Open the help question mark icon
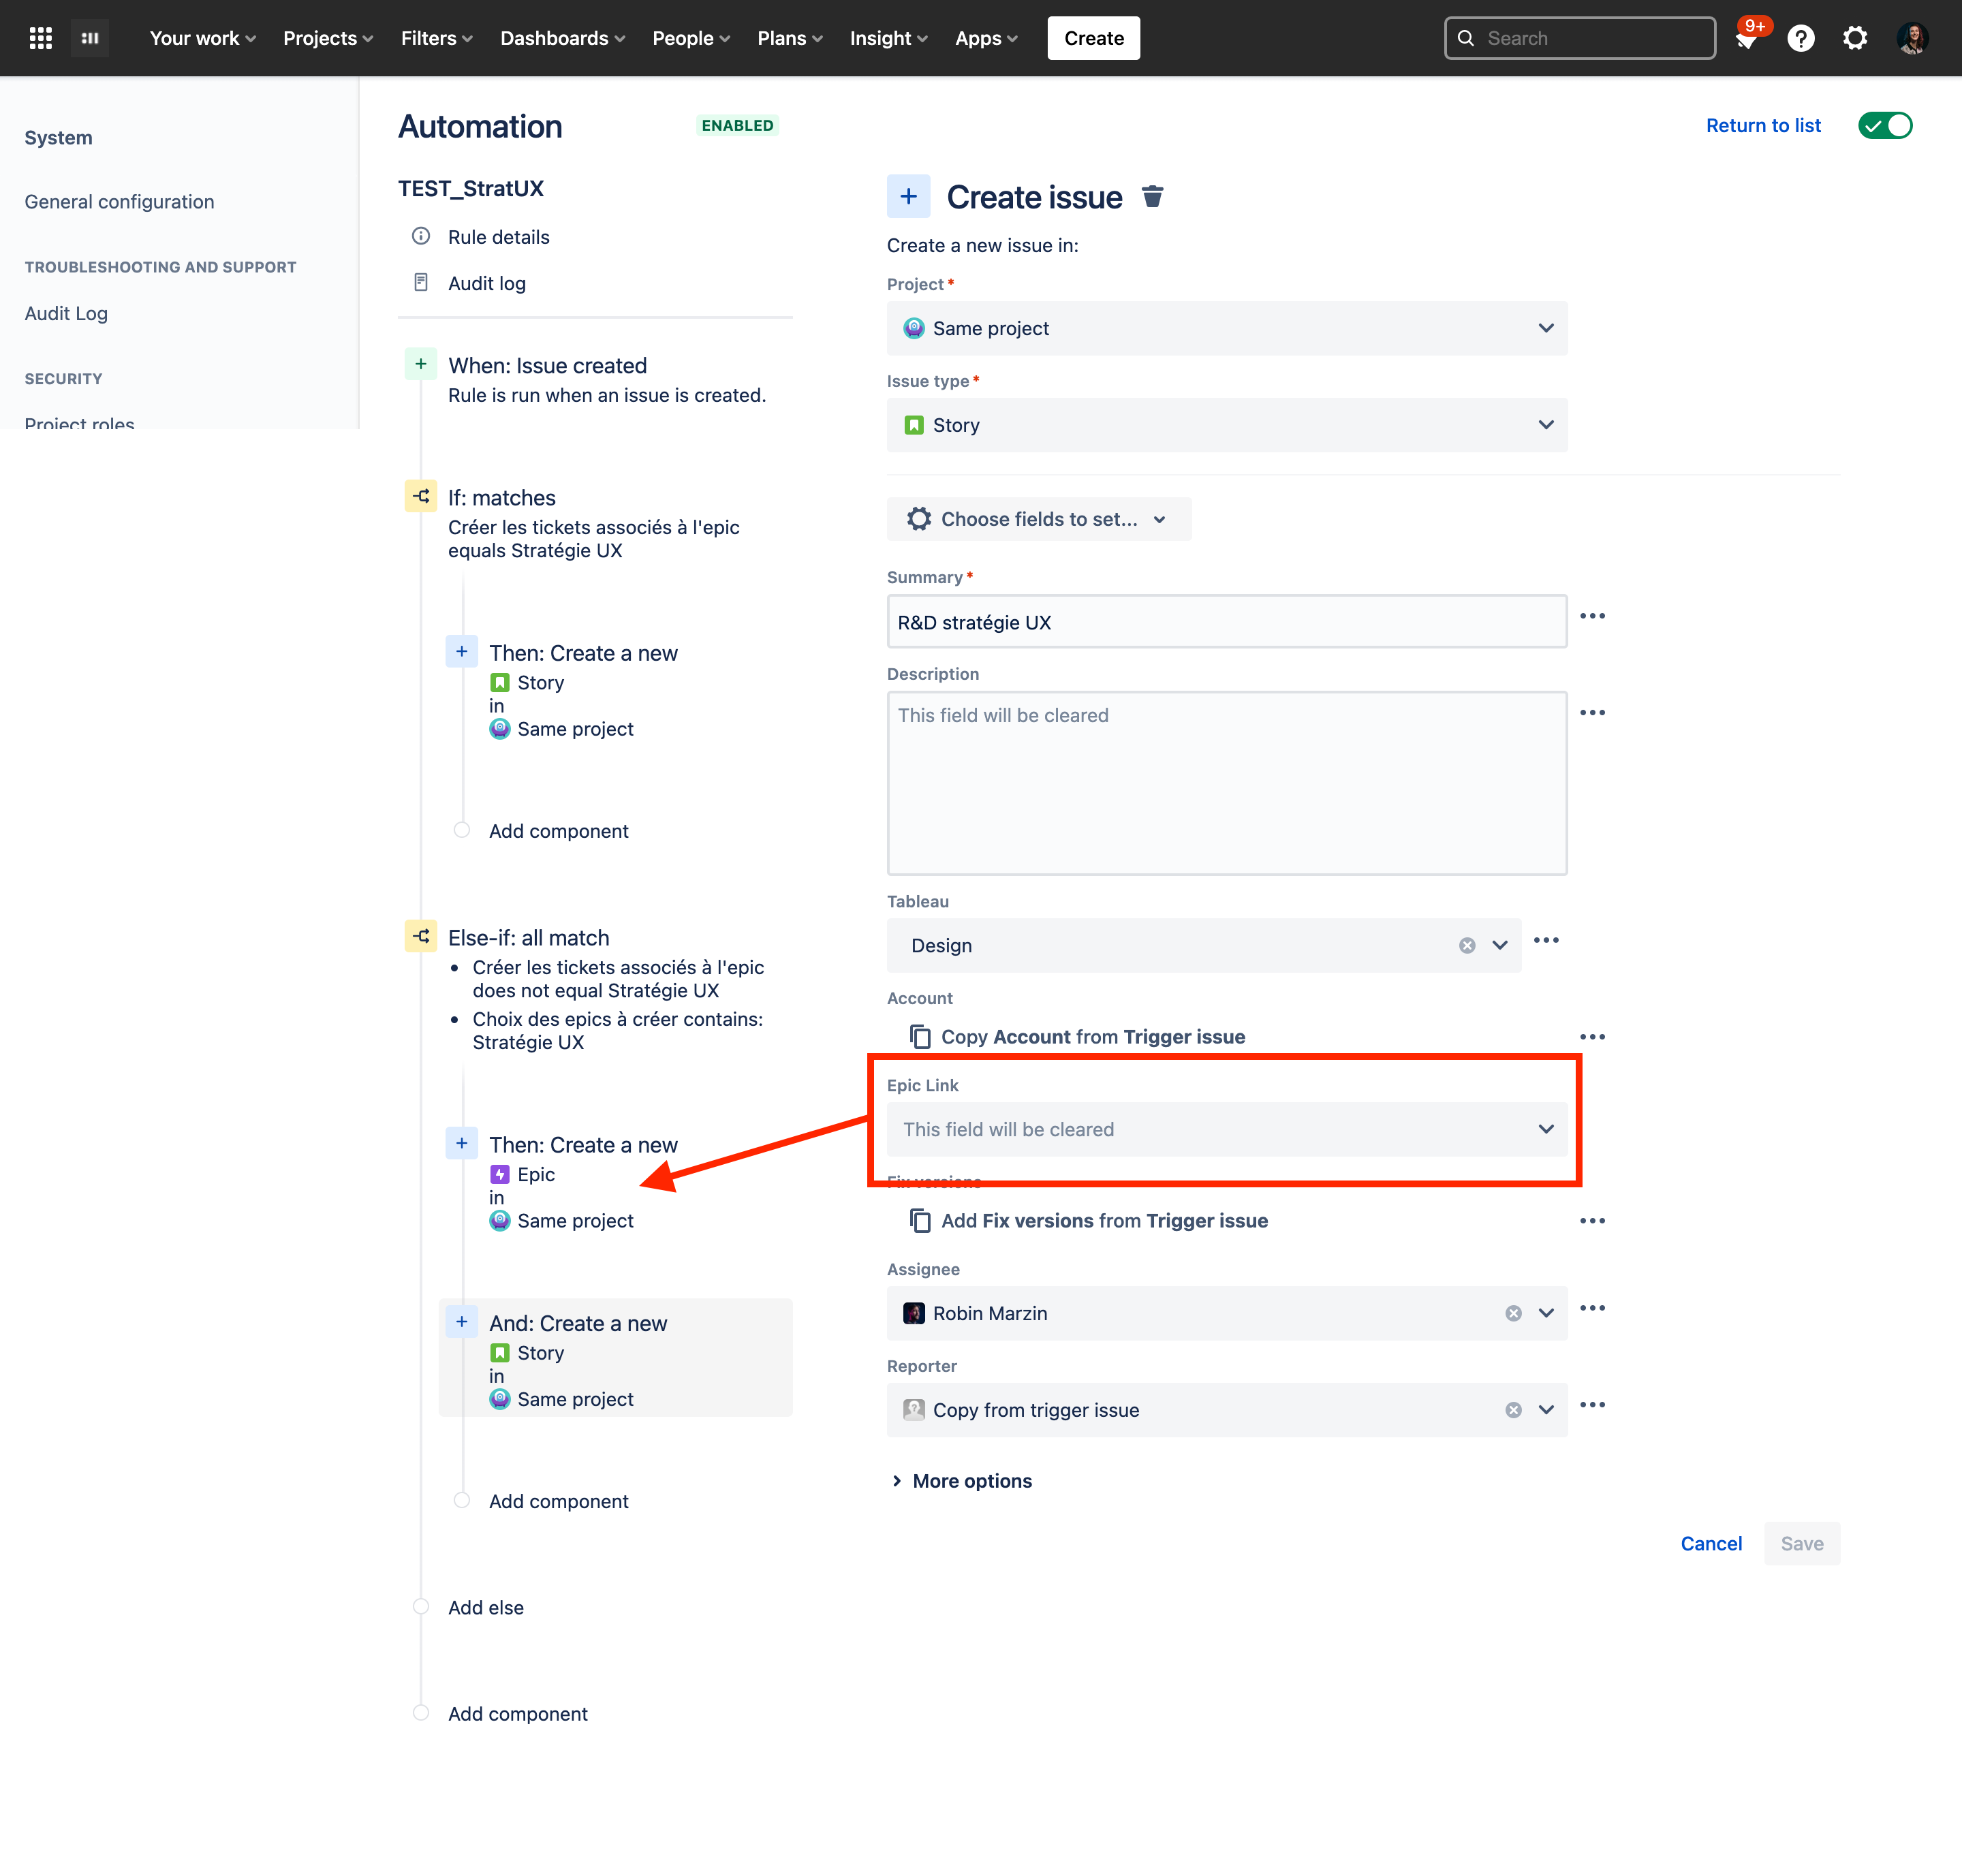This screenshot has height=1876, width=1962. tap(1801, 38)
